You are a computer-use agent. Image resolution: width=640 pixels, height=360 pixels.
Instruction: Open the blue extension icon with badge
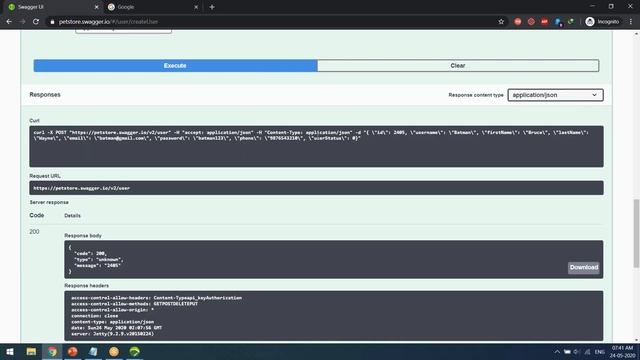click(558, 22)
